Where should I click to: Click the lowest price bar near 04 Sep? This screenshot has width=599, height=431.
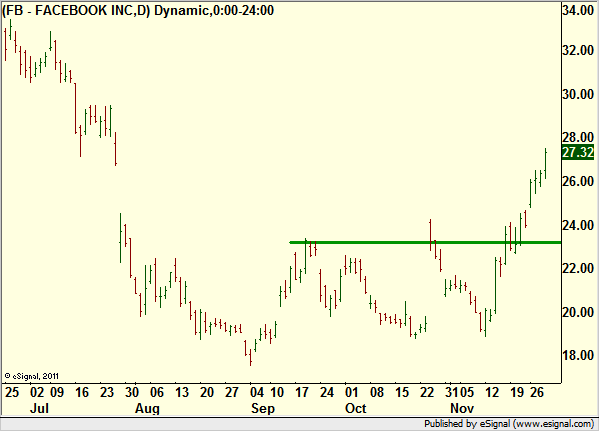pos(250,357)
